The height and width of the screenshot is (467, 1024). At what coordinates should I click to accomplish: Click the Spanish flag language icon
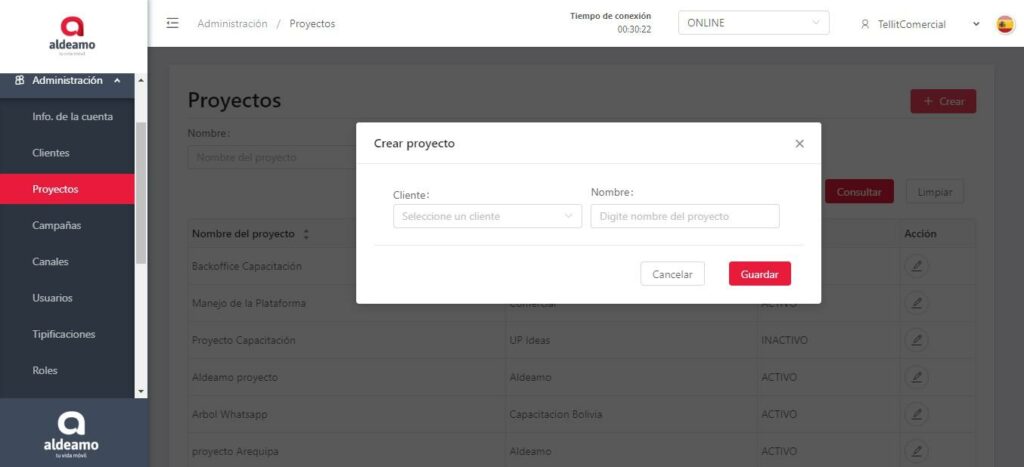pyautogui.click(x=1005, y=24)
